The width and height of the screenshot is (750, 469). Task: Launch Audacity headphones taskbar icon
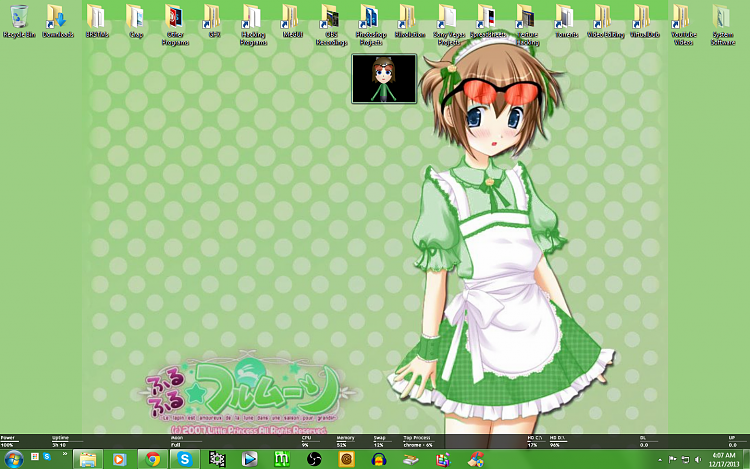click(x=379, y=459)
